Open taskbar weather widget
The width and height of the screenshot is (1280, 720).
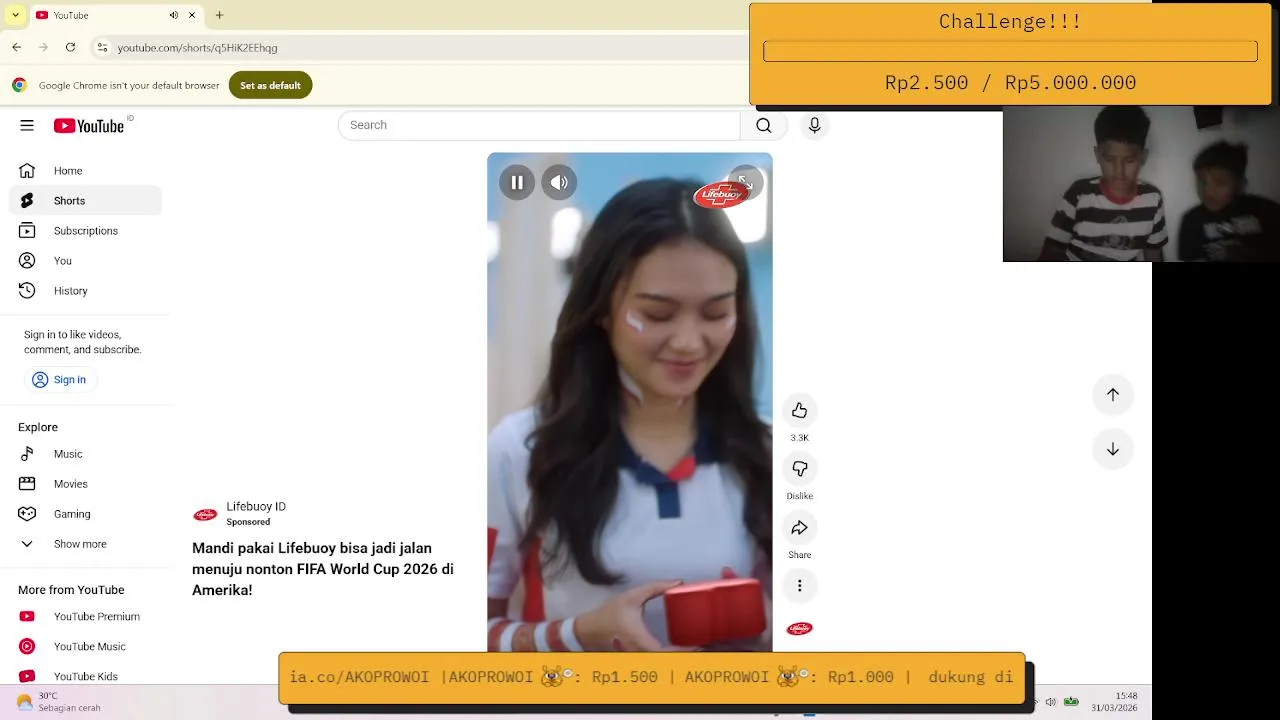pyautogui.click(x=58, y=702)
